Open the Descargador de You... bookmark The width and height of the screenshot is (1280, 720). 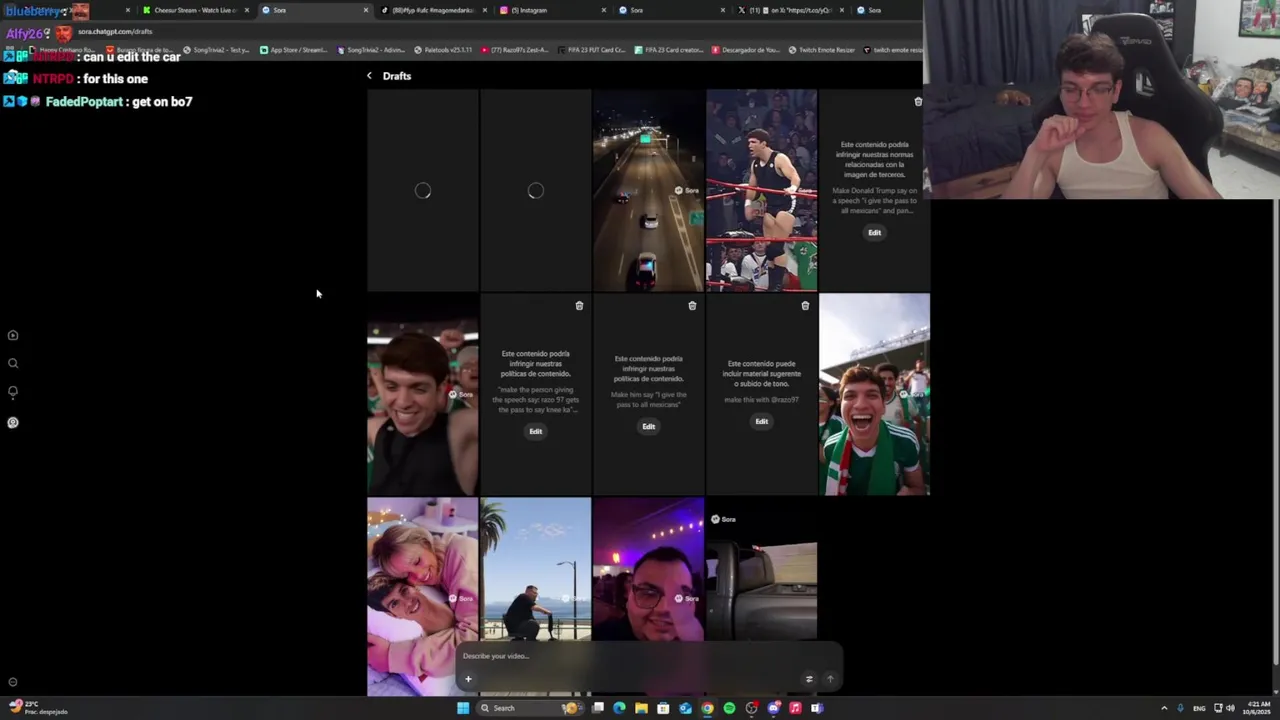click(747, 50)
